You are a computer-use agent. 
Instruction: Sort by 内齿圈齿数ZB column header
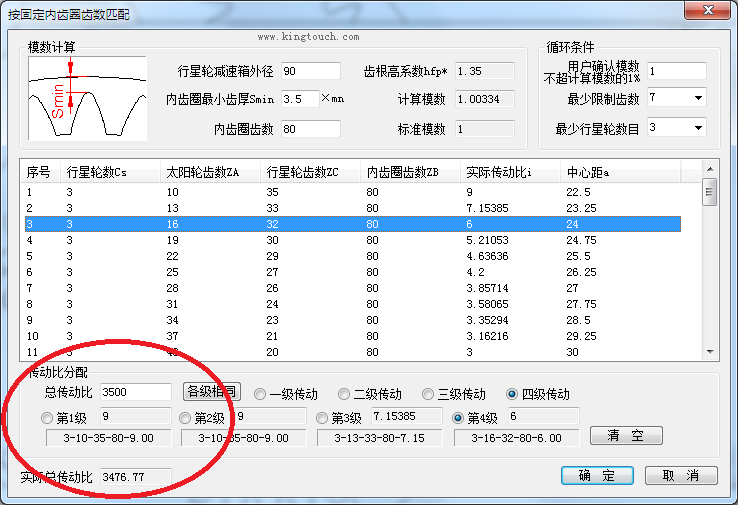pos(410,172)
